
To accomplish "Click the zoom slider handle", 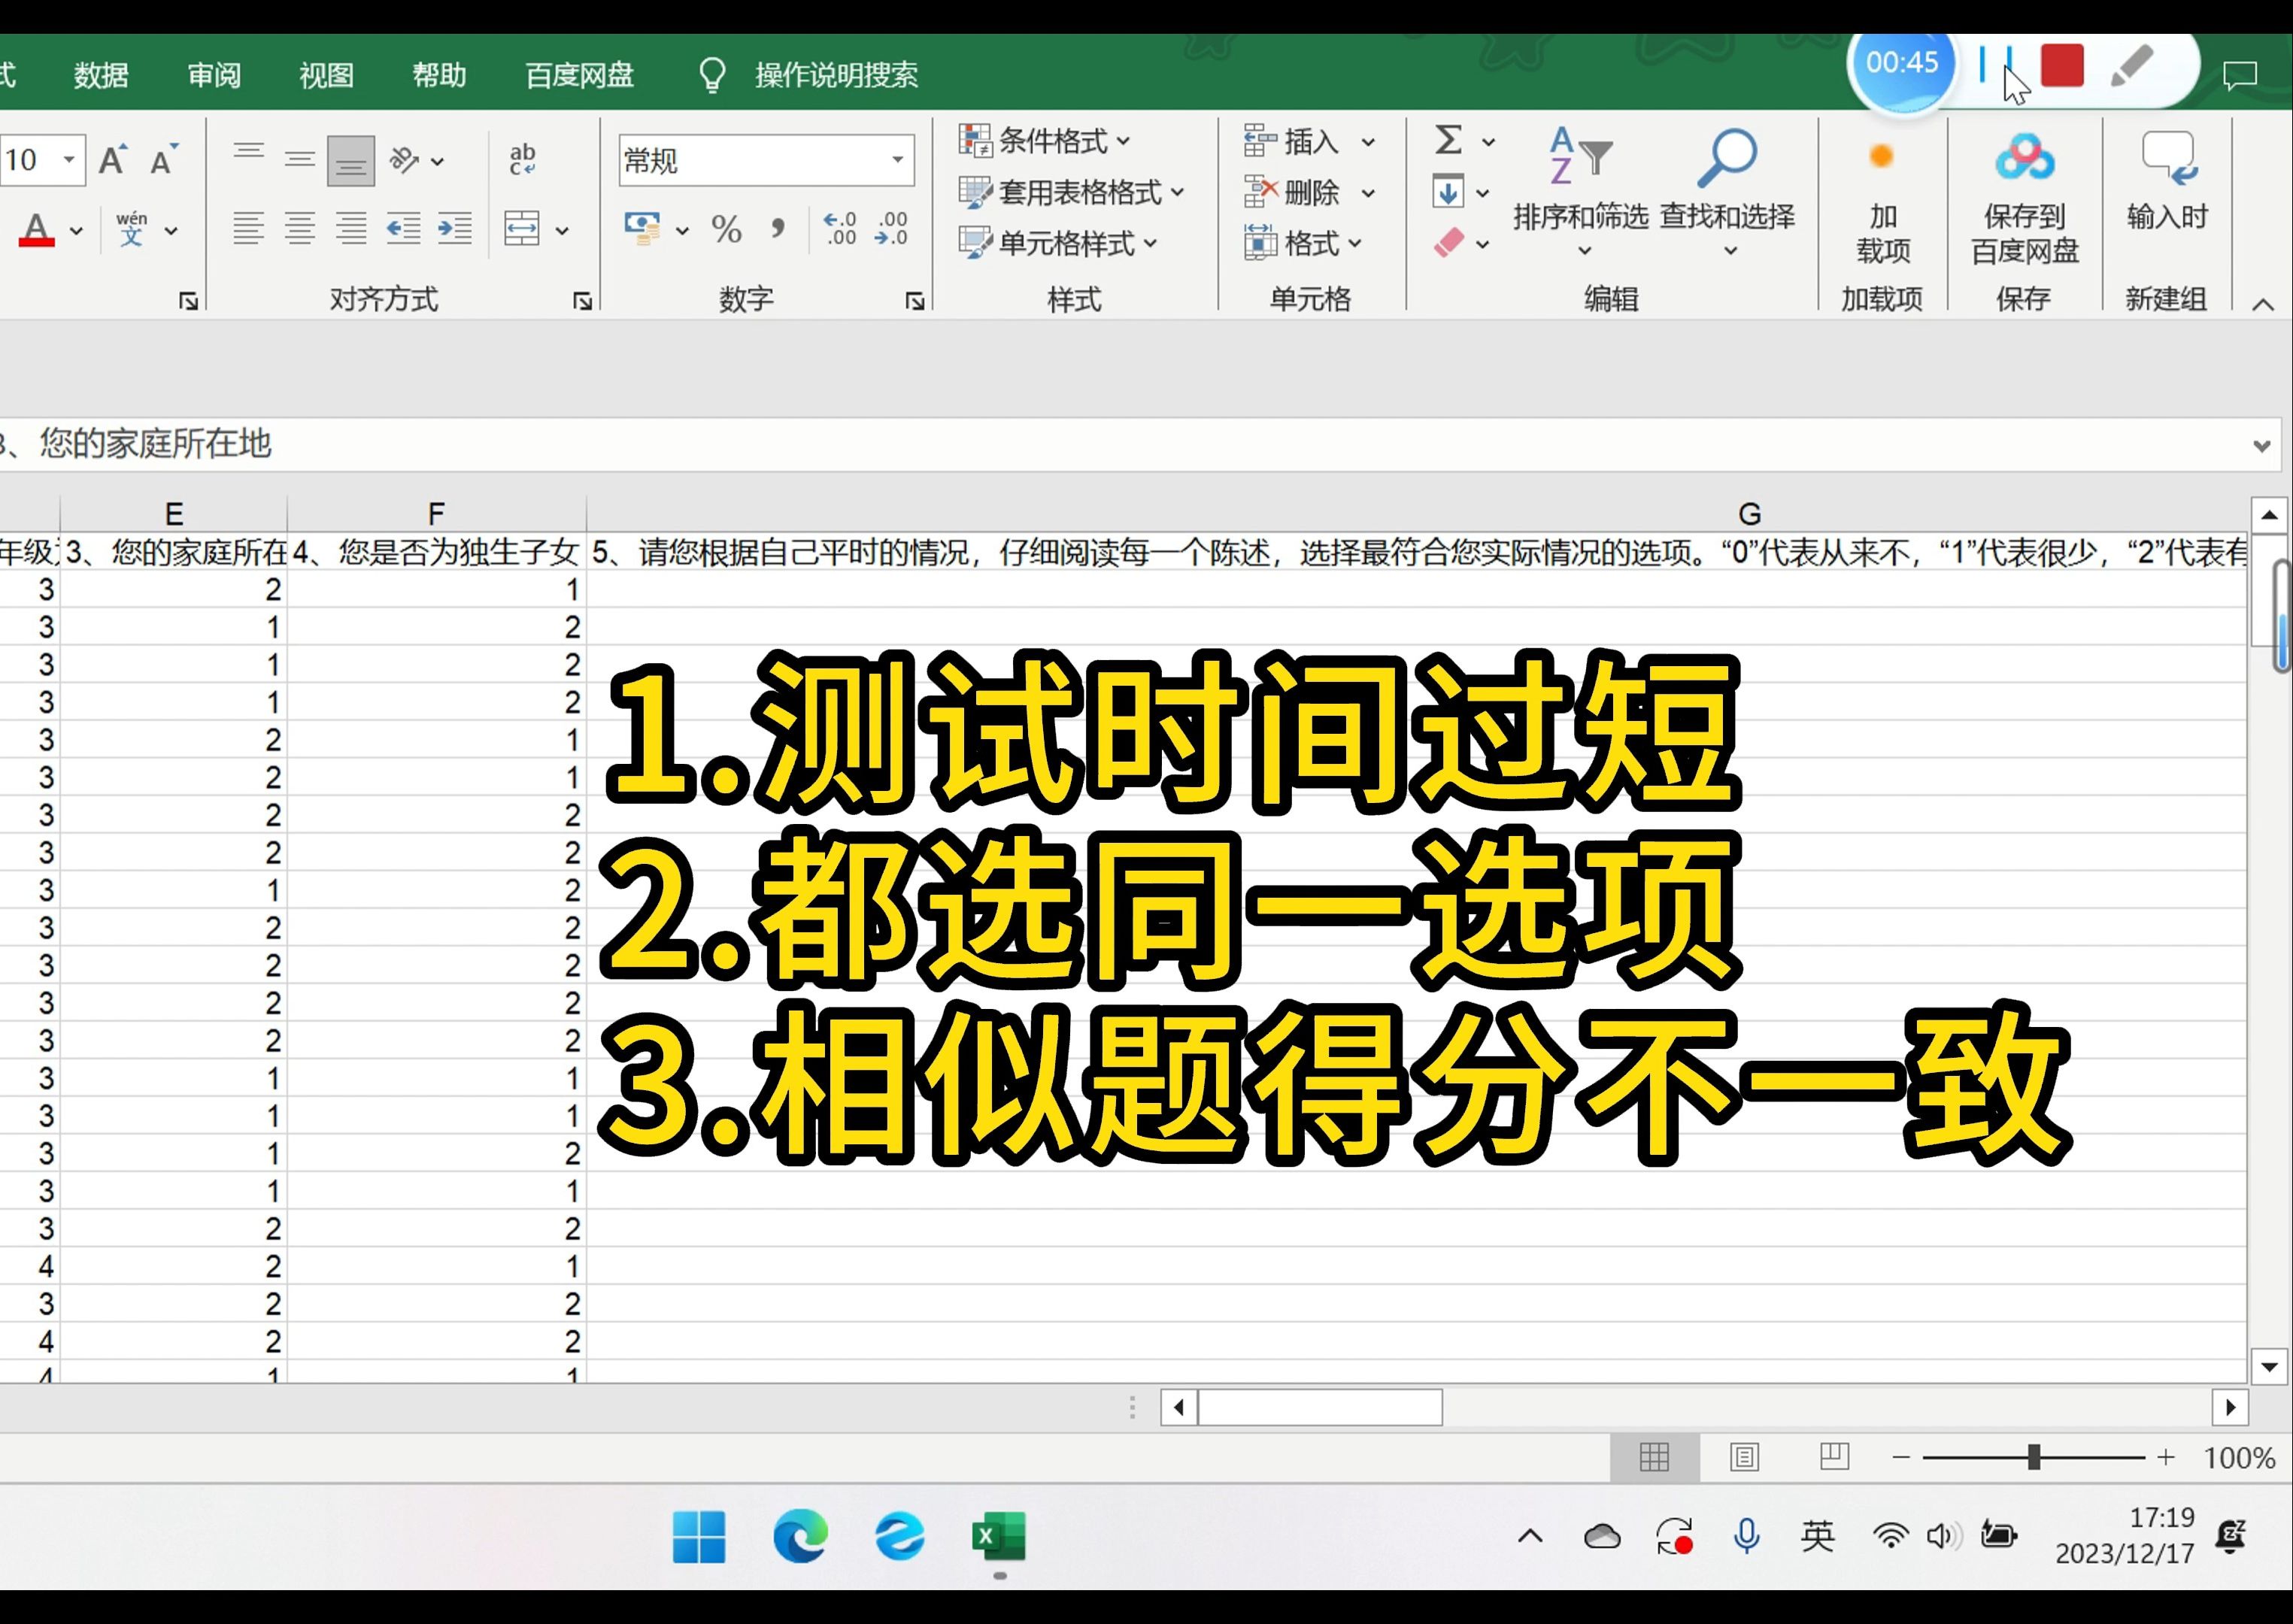I will point(2033,1457).
